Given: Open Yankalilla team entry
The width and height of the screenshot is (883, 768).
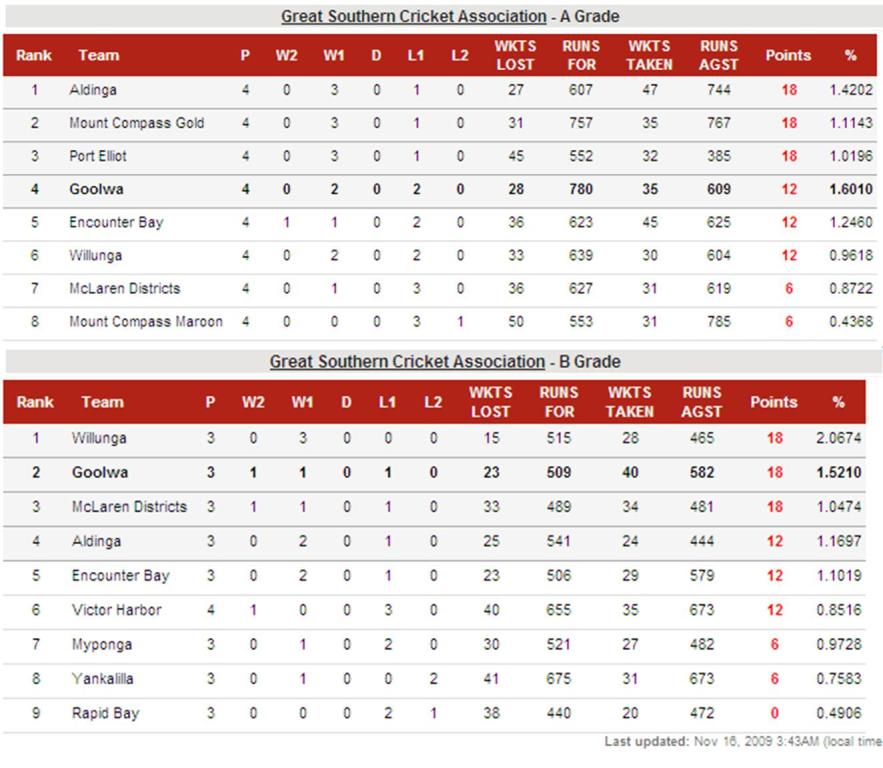Looking at the screenshot, I should click(x=102, y=678).
